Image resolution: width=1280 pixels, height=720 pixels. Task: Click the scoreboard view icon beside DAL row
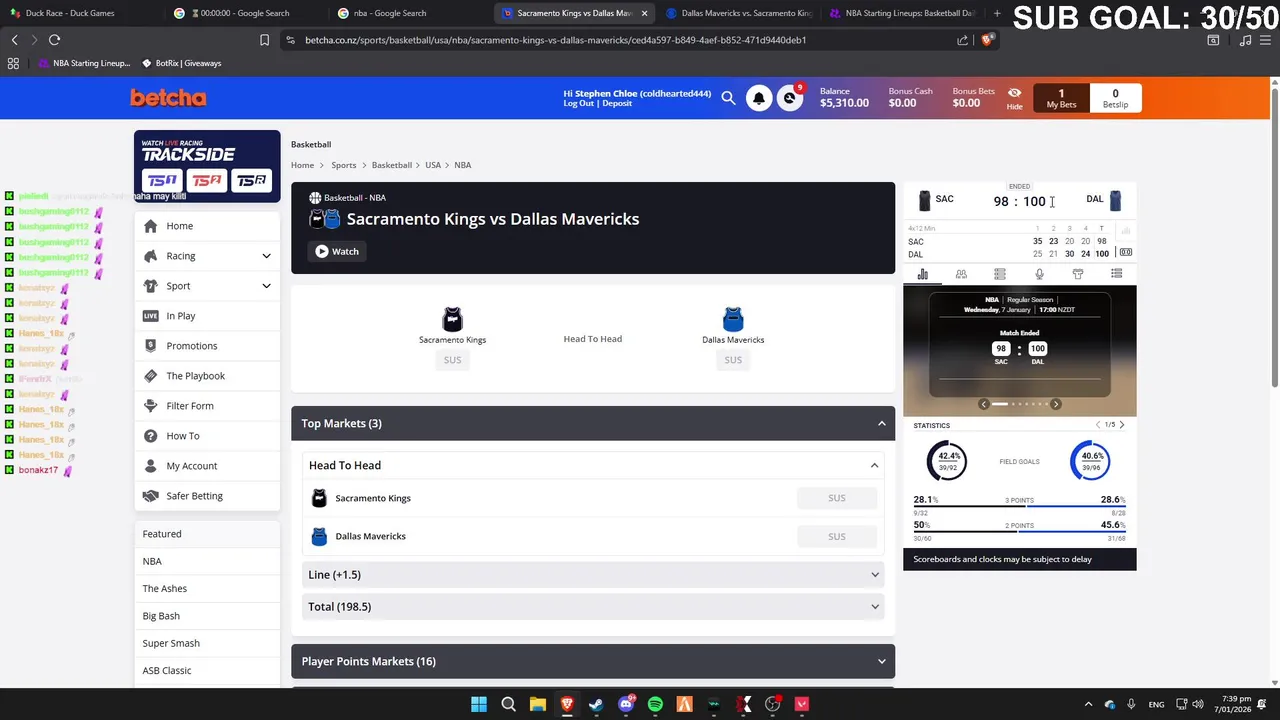point(1126,254)
